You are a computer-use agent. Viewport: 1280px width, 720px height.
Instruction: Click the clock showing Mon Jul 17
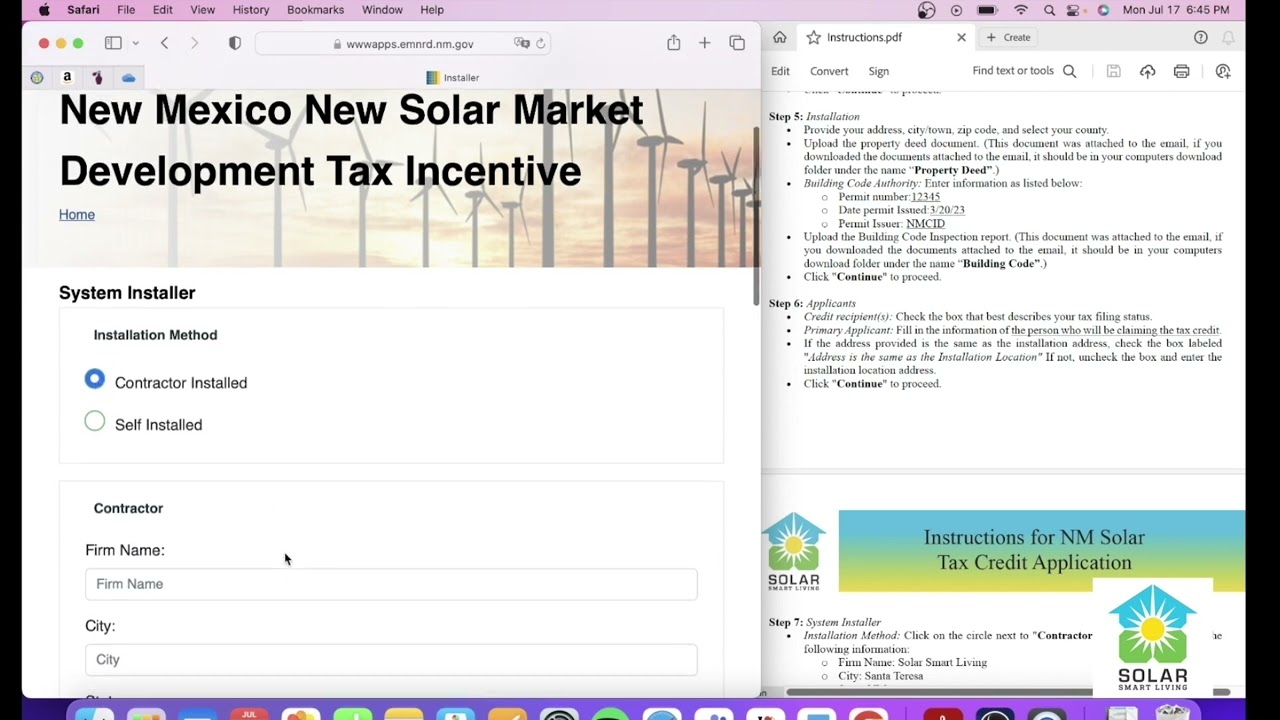[x=1176, y=10]
